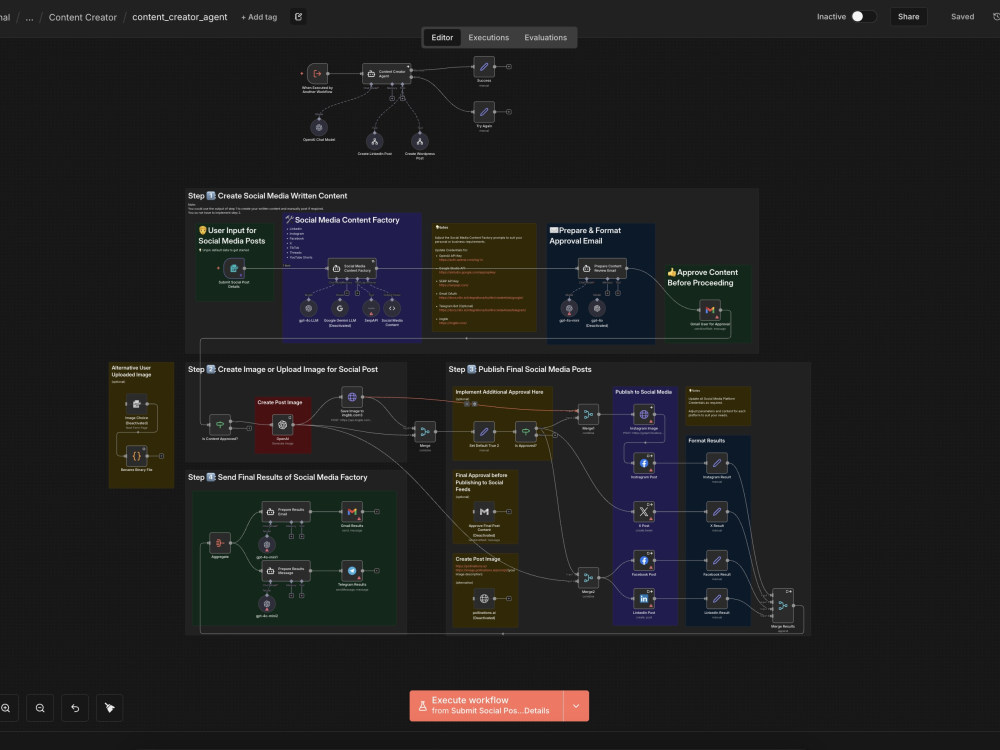This screenshot has height=750, width=1000.
Task: Select the Telegram Results node
Action: (351, 571)
